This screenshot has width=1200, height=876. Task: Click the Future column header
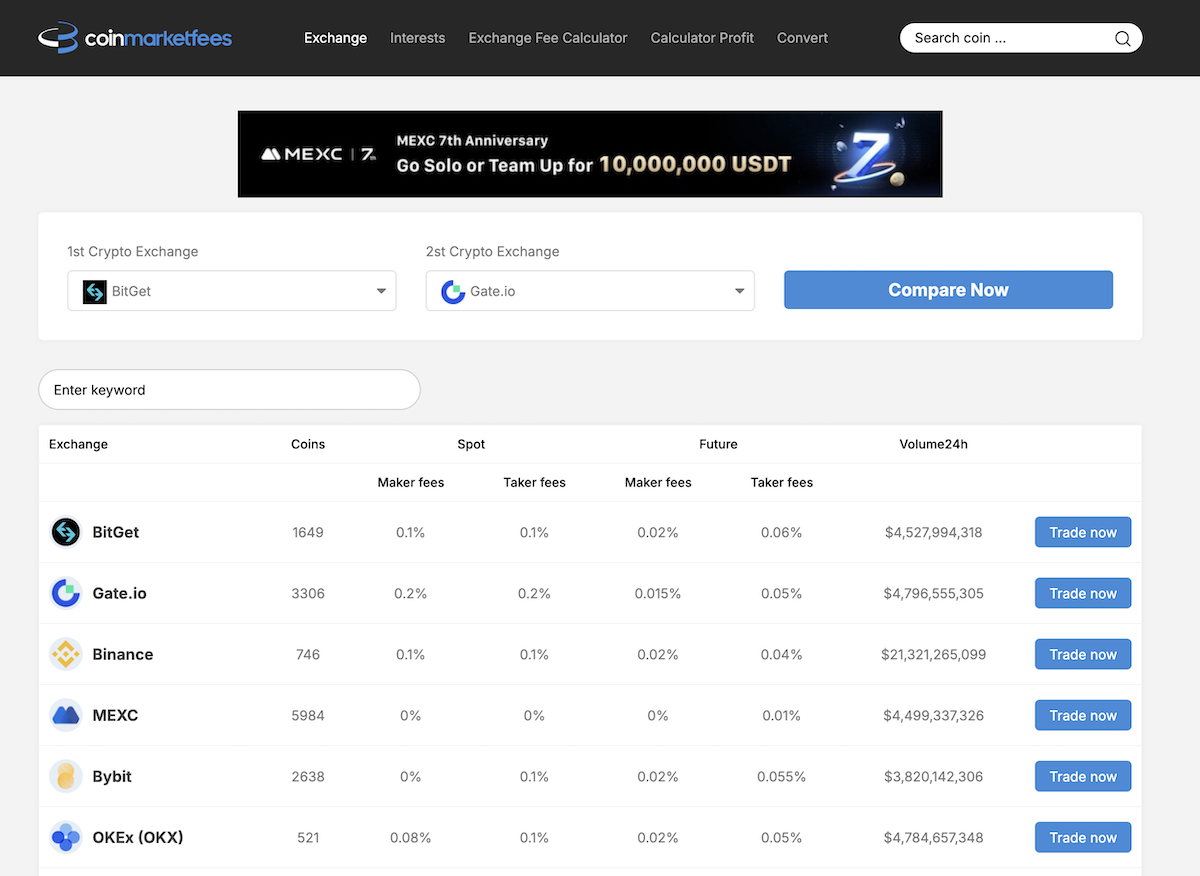718,444
